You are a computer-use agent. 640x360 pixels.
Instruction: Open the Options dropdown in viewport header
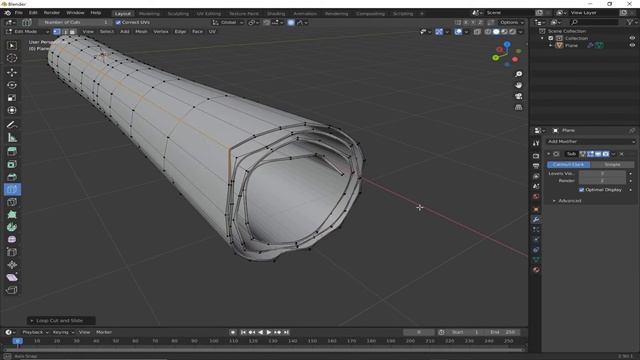[x=511, y=22]
